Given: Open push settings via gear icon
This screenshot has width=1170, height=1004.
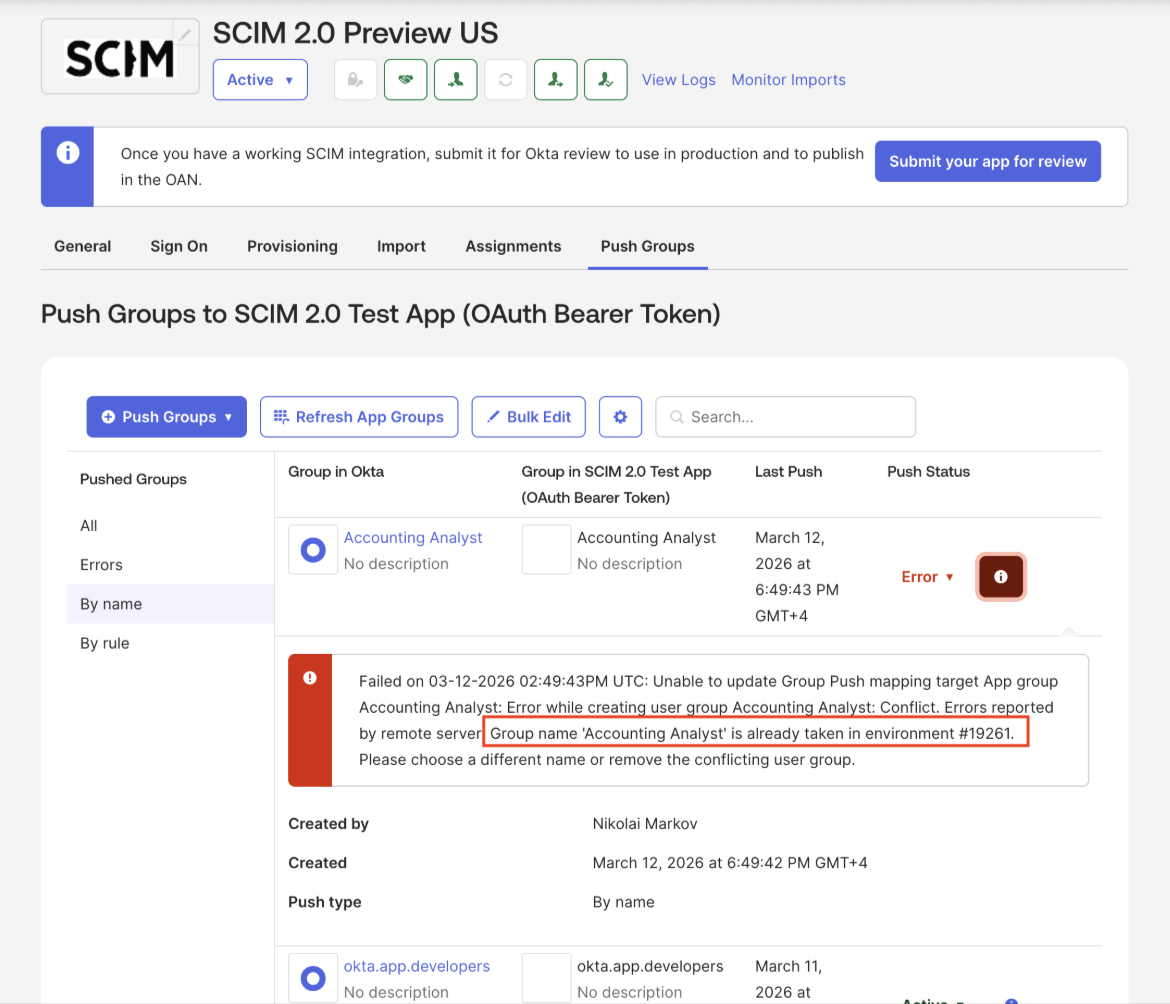Looking at the screenshot, I should coord(620,417).
